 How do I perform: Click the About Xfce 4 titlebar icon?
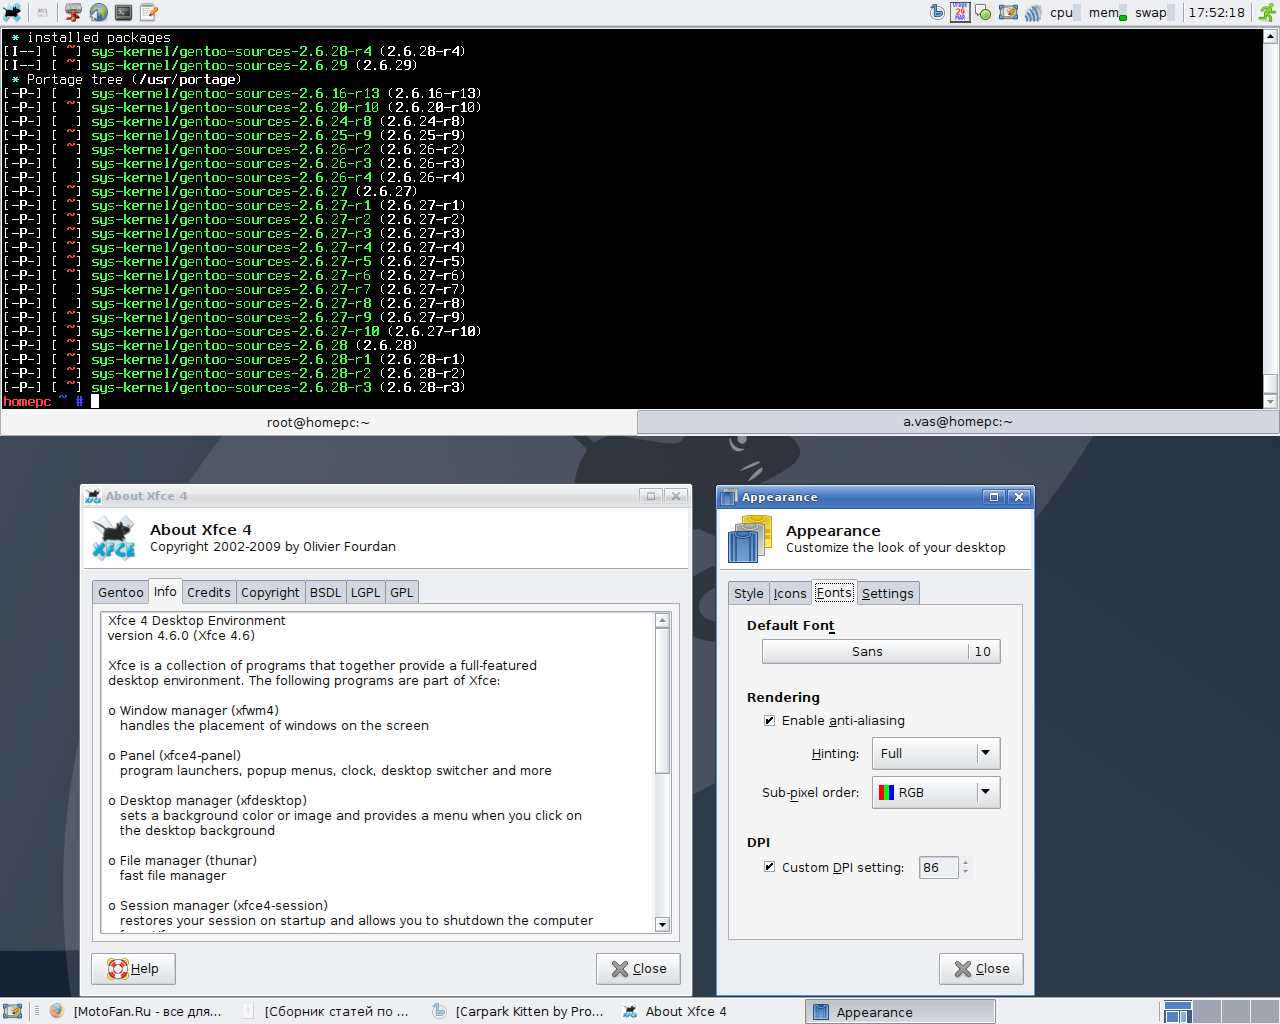(93, 496)
